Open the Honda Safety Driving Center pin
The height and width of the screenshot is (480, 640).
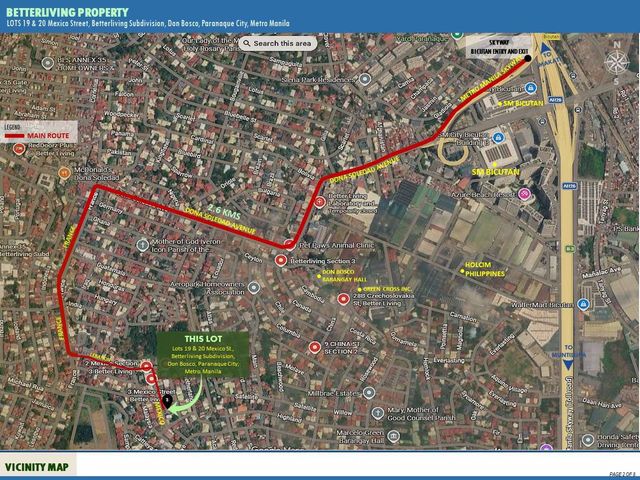click(x=588, y=440)
